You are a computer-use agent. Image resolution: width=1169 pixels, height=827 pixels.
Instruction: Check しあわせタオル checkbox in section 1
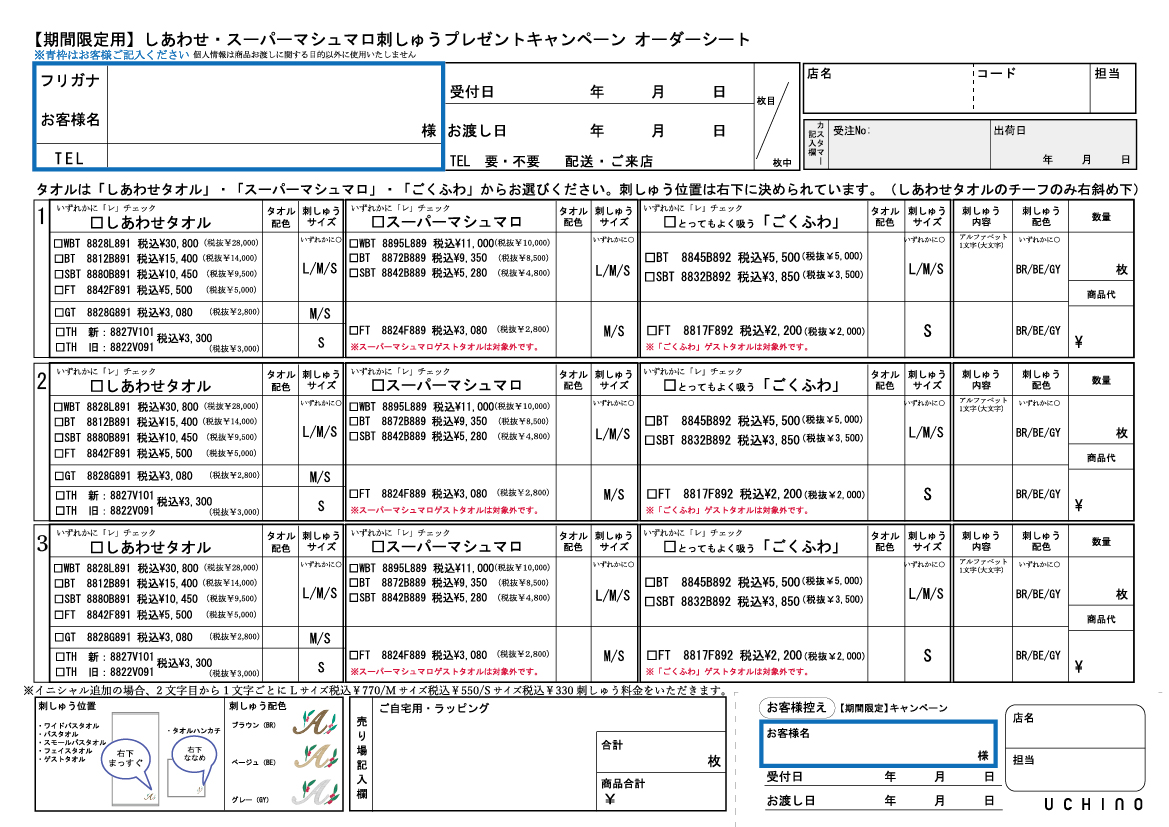coord(97,222)
